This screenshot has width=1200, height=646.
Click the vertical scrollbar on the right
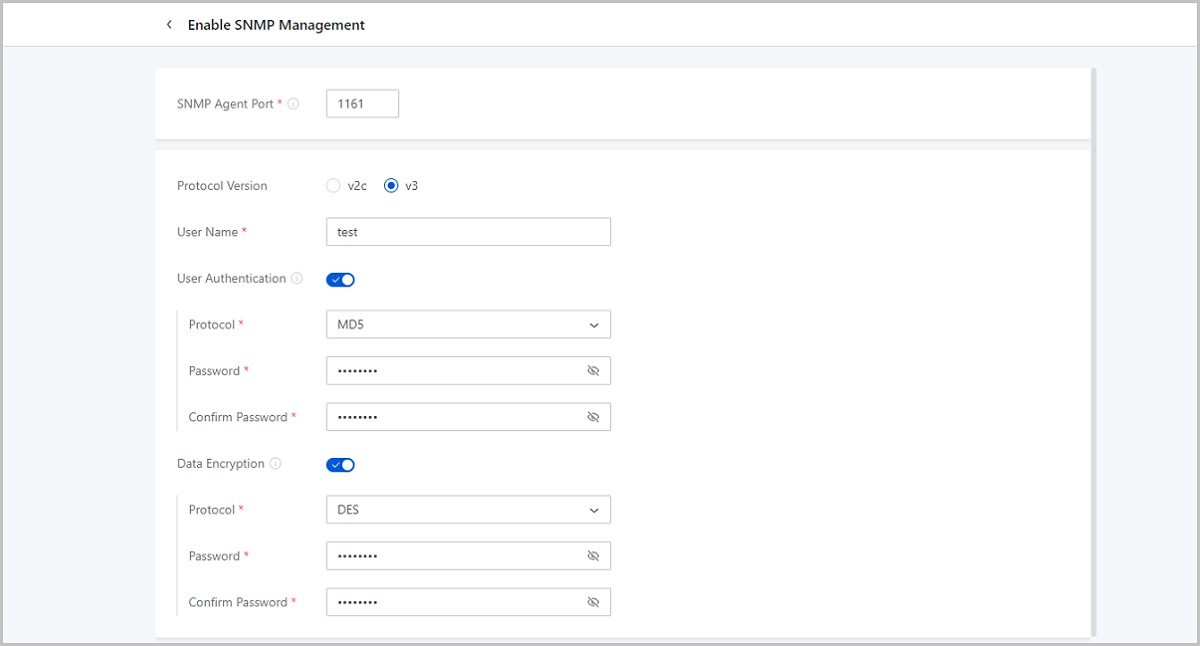point(1094,350)
